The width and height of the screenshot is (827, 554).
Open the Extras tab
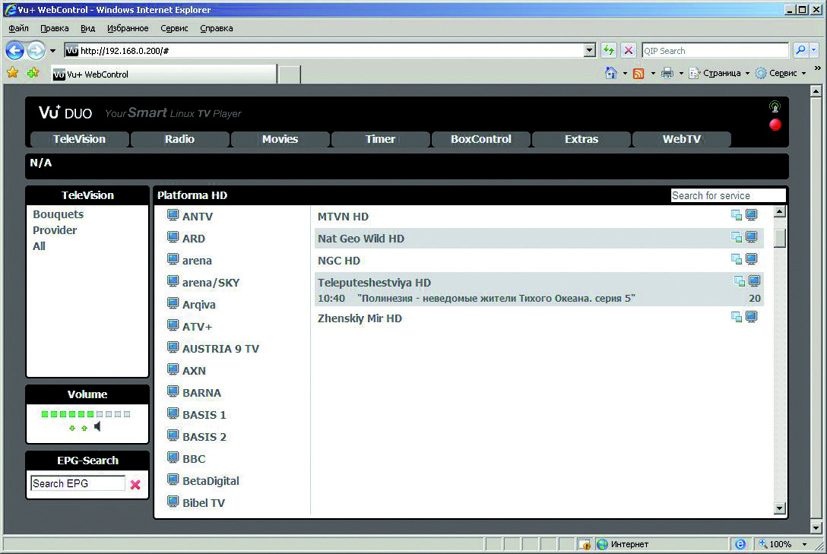click(581, 139)
